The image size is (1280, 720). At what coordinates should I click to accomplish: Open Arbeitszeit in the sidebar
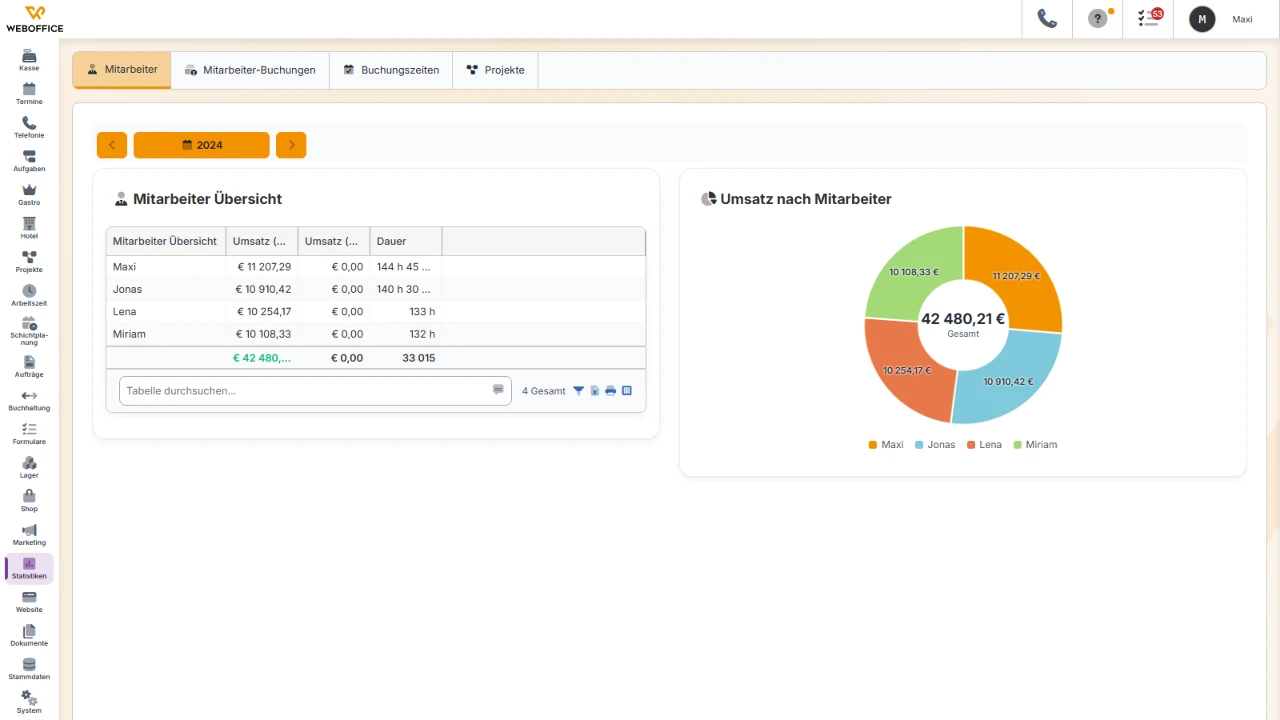click(x=29, y=295)
